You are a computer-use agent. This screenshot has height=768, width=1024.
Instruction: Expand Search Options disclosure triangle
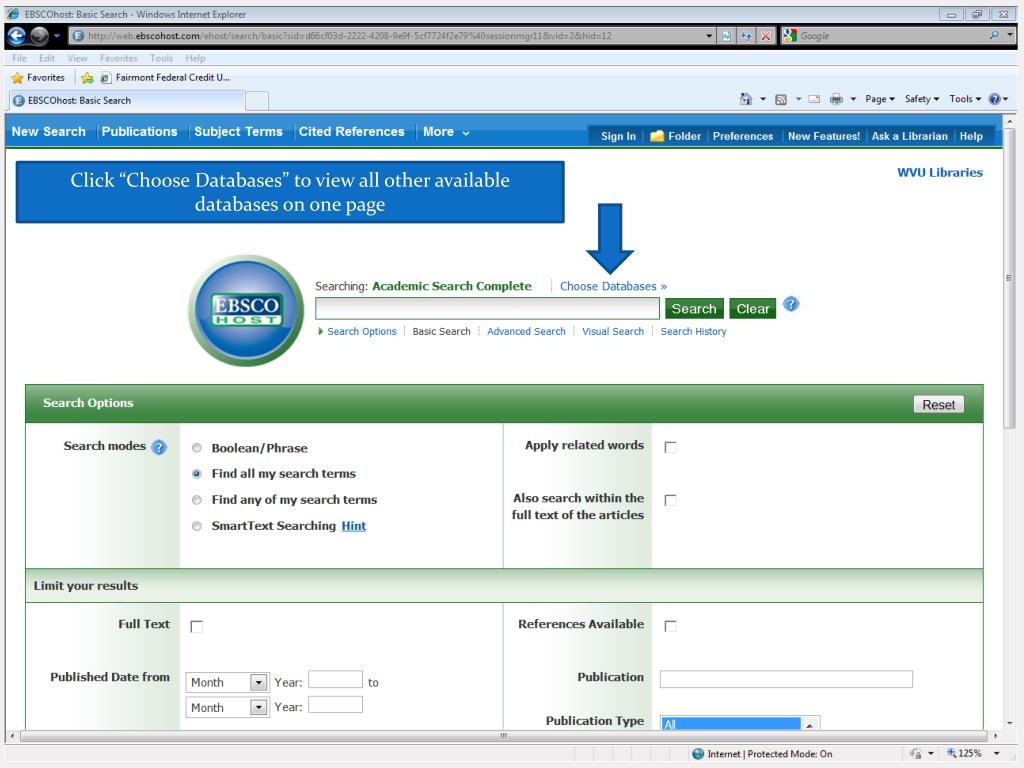[321, 331]
